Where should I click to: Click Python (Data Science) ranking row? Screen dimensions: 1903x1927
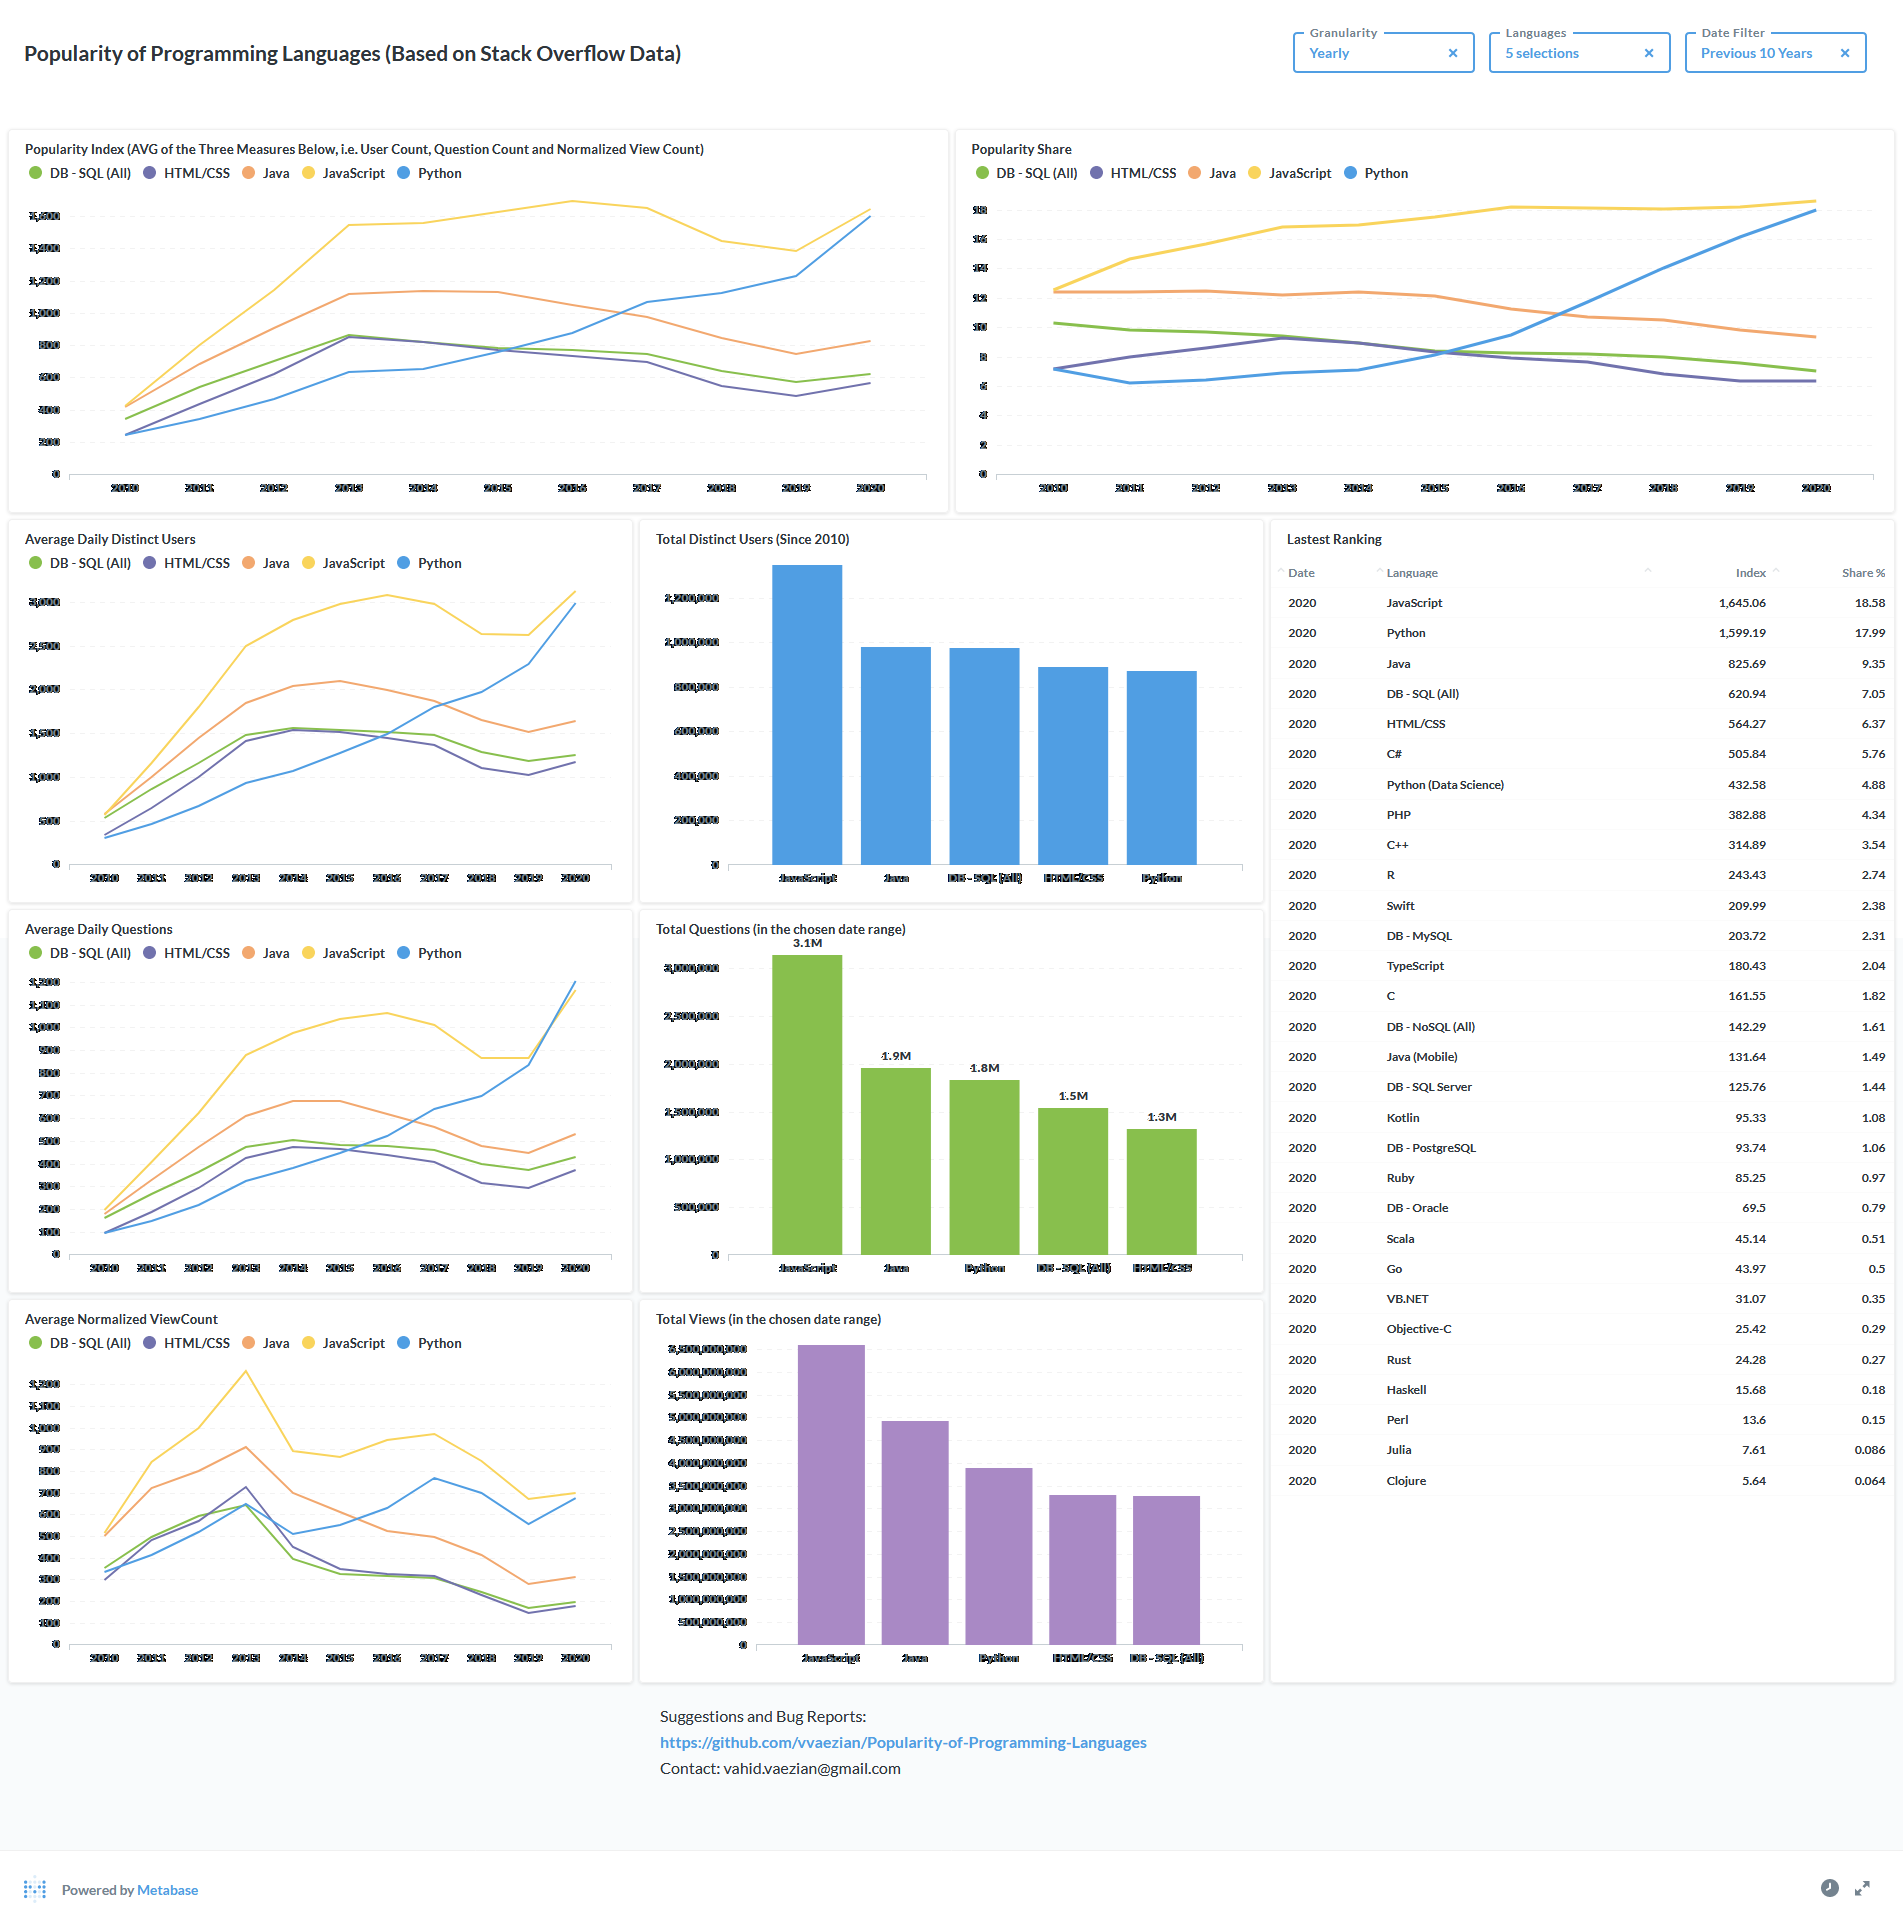[x=1582, y=785]
